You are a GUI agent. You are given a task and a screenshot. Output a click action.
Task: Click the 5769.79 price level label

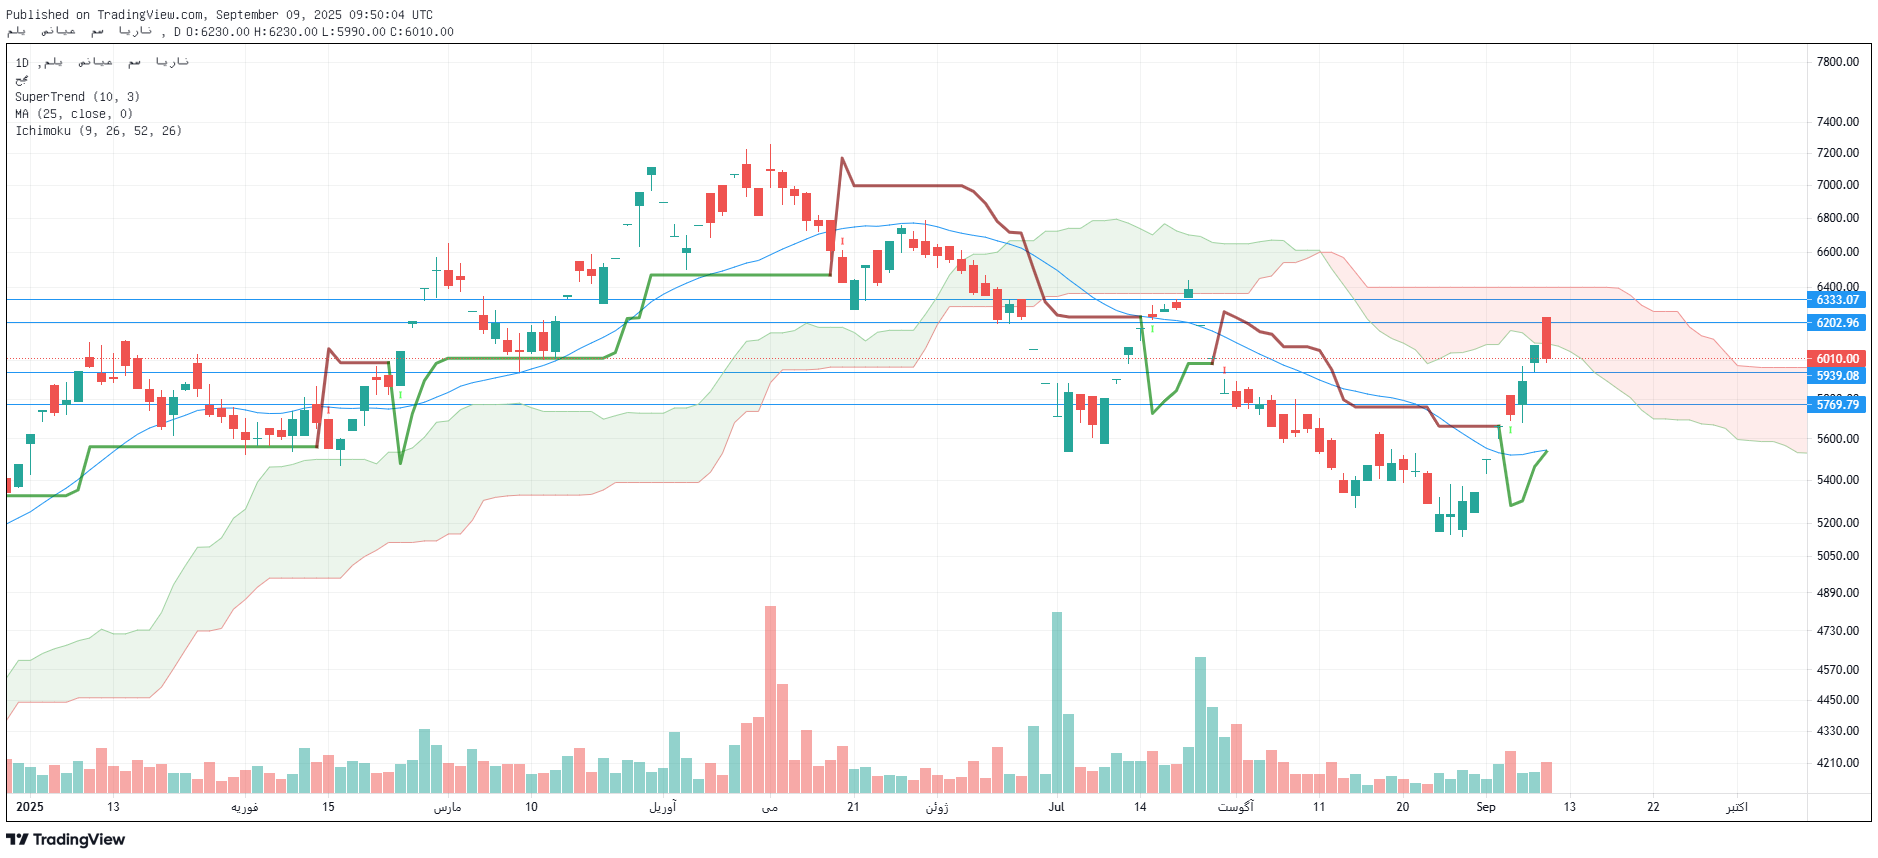pos(1836,405)
